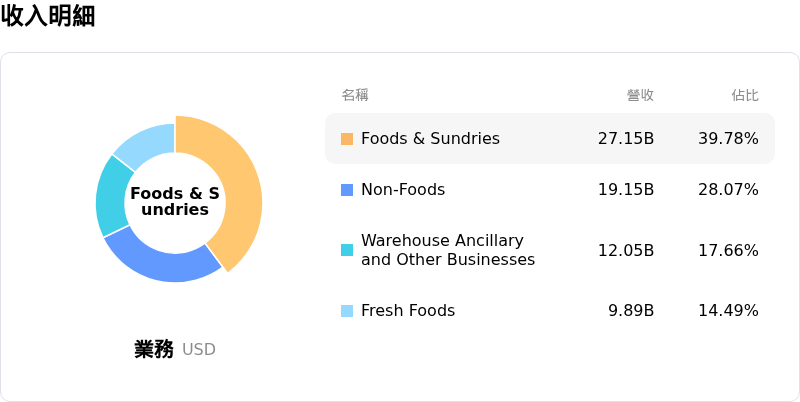
Task: Select the cyan Warehouse Ancillary donut segment
Action: tap(111, 196)
